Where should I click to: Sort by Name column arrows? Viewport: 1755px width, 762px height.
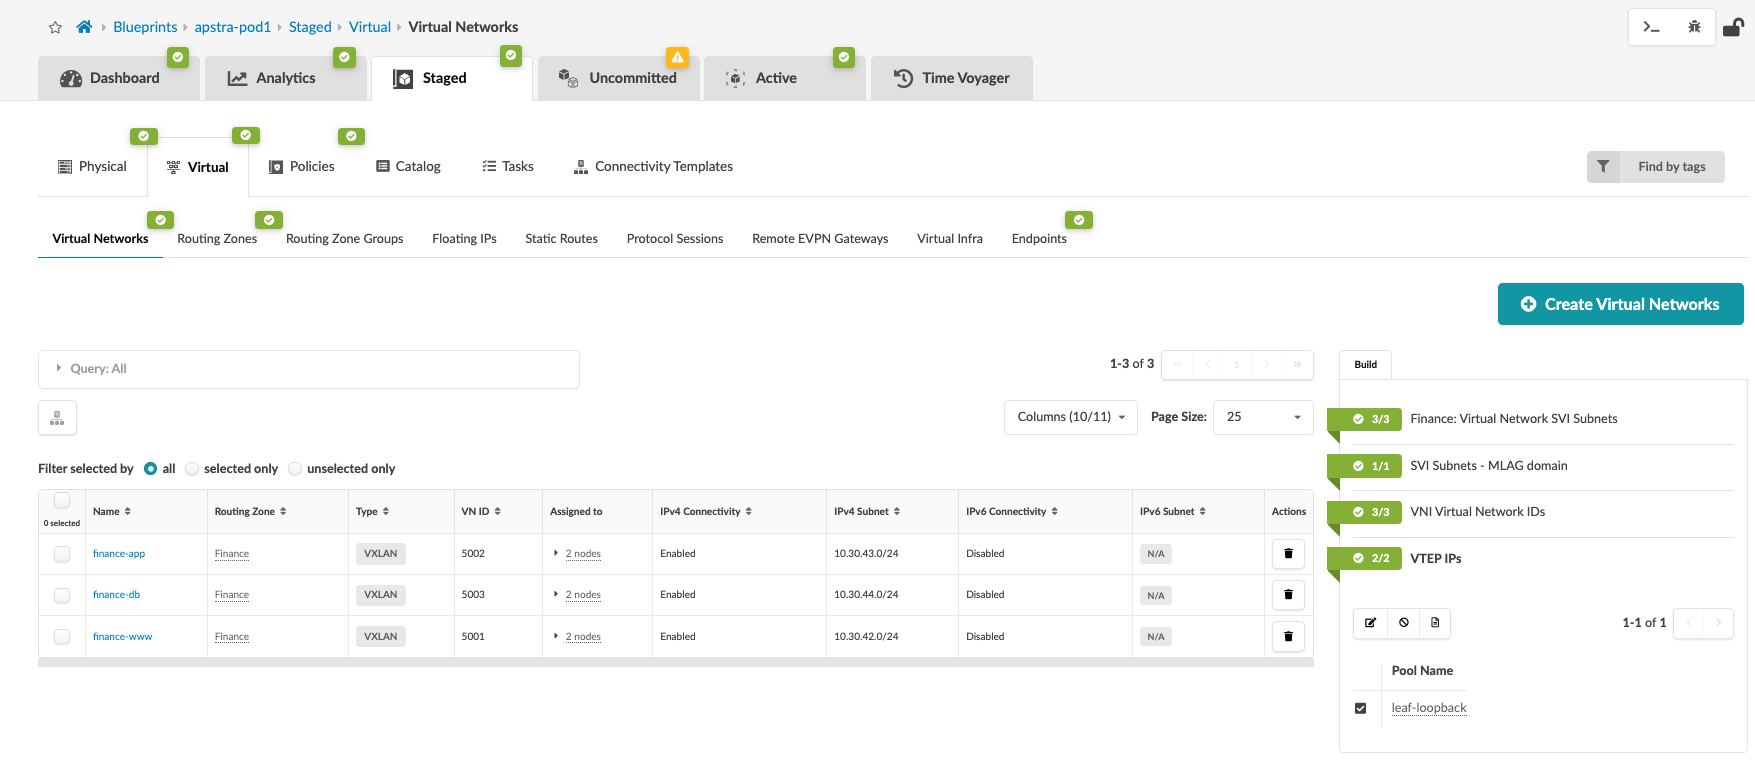coord(127,511)
